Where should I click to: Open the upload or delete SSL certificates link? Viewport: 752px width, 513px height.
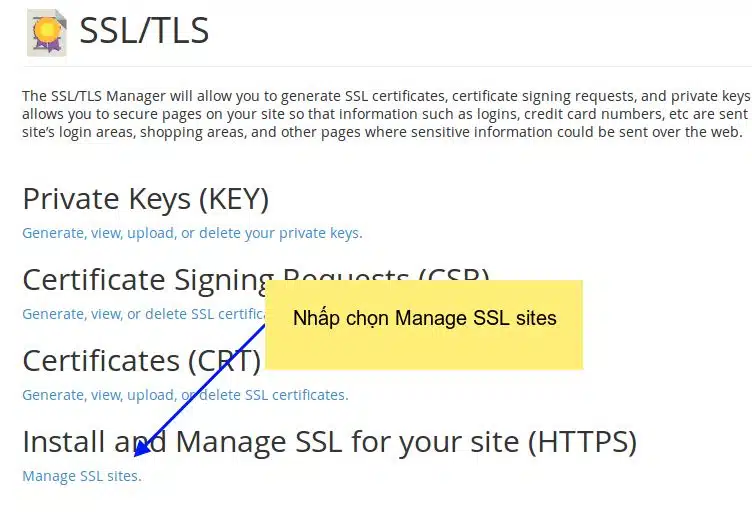tap(185, 395)
